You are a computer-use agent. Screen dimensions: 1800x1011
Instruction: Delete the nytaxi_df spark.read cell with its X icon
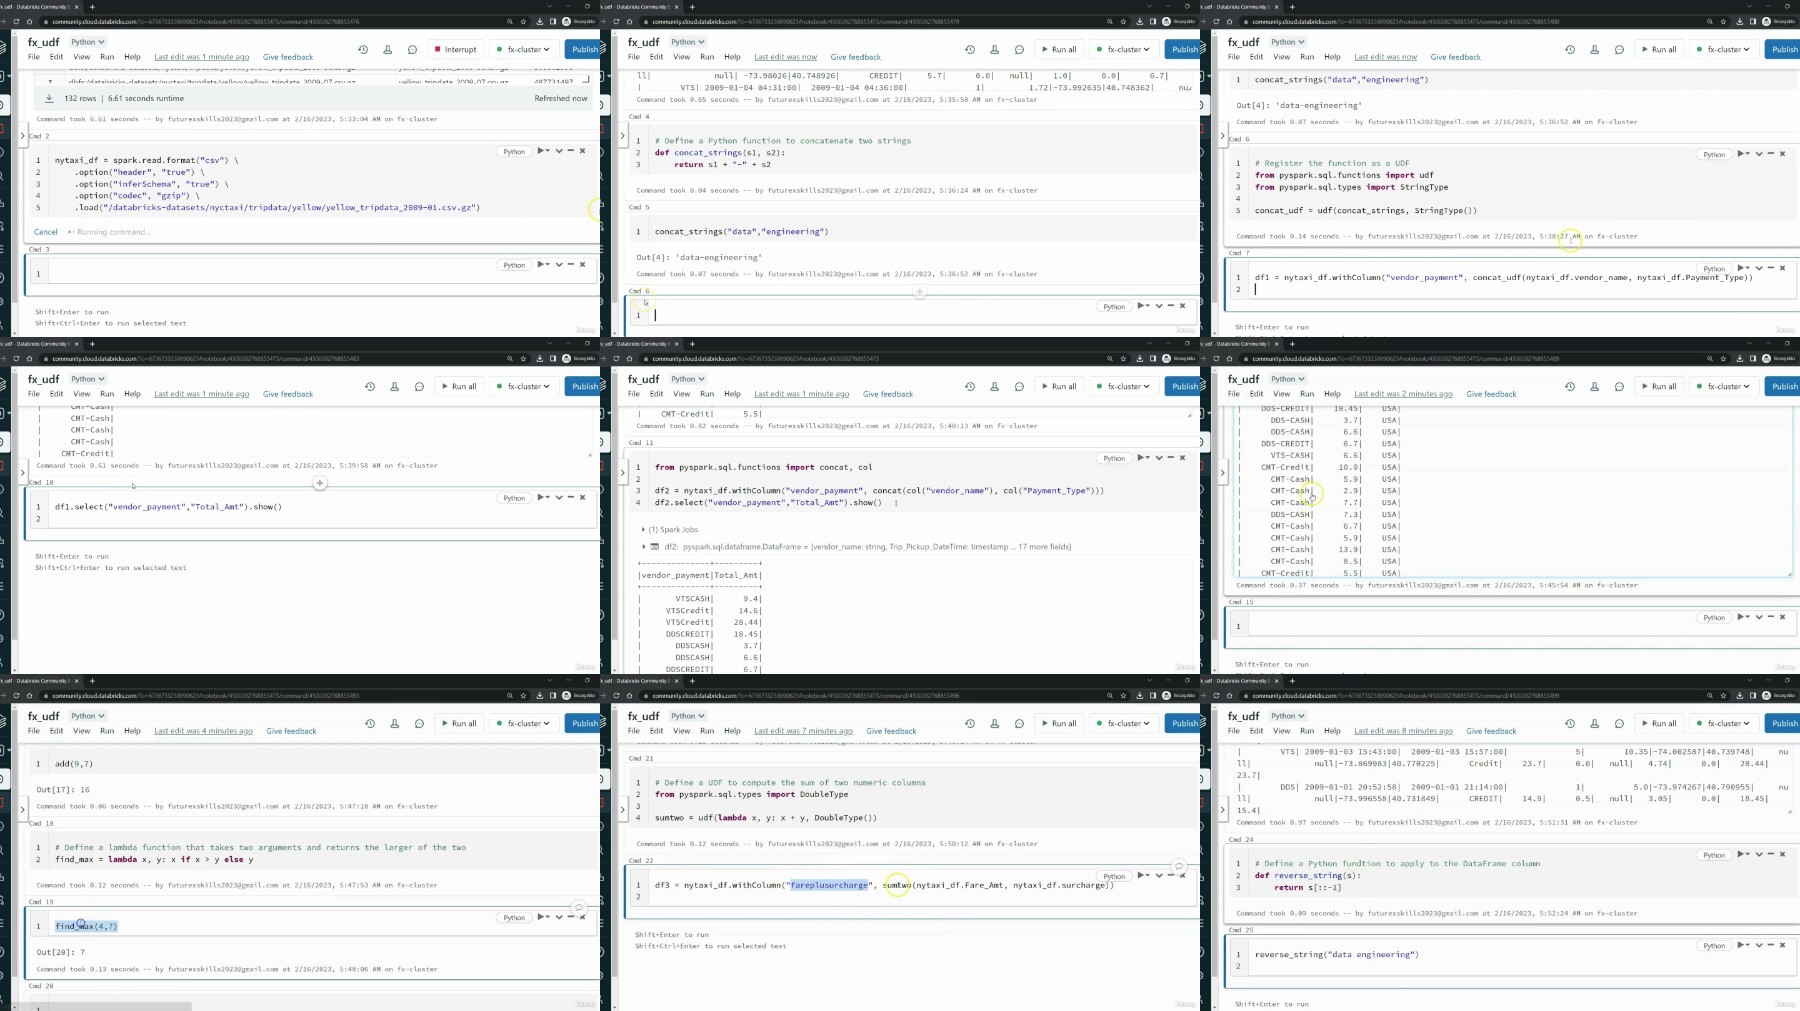tap(583, 151)
